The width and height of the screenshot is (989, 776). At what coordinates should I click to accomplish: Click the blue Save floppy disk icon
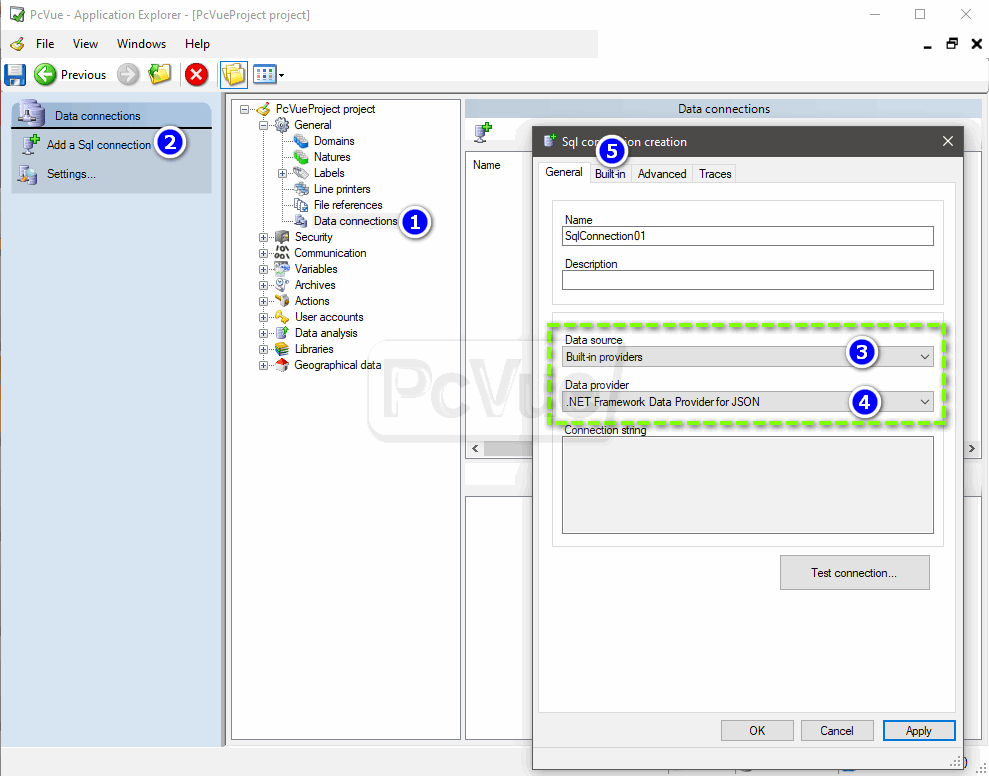click(15, 74)
